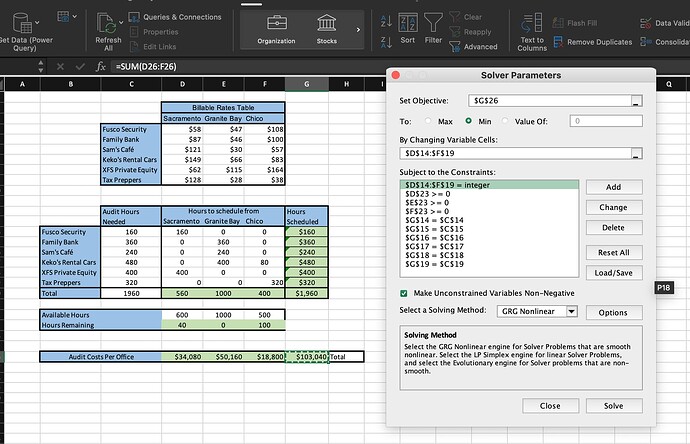Click the total cost cell $103,040
690x444 pixels.
point(307,356)
